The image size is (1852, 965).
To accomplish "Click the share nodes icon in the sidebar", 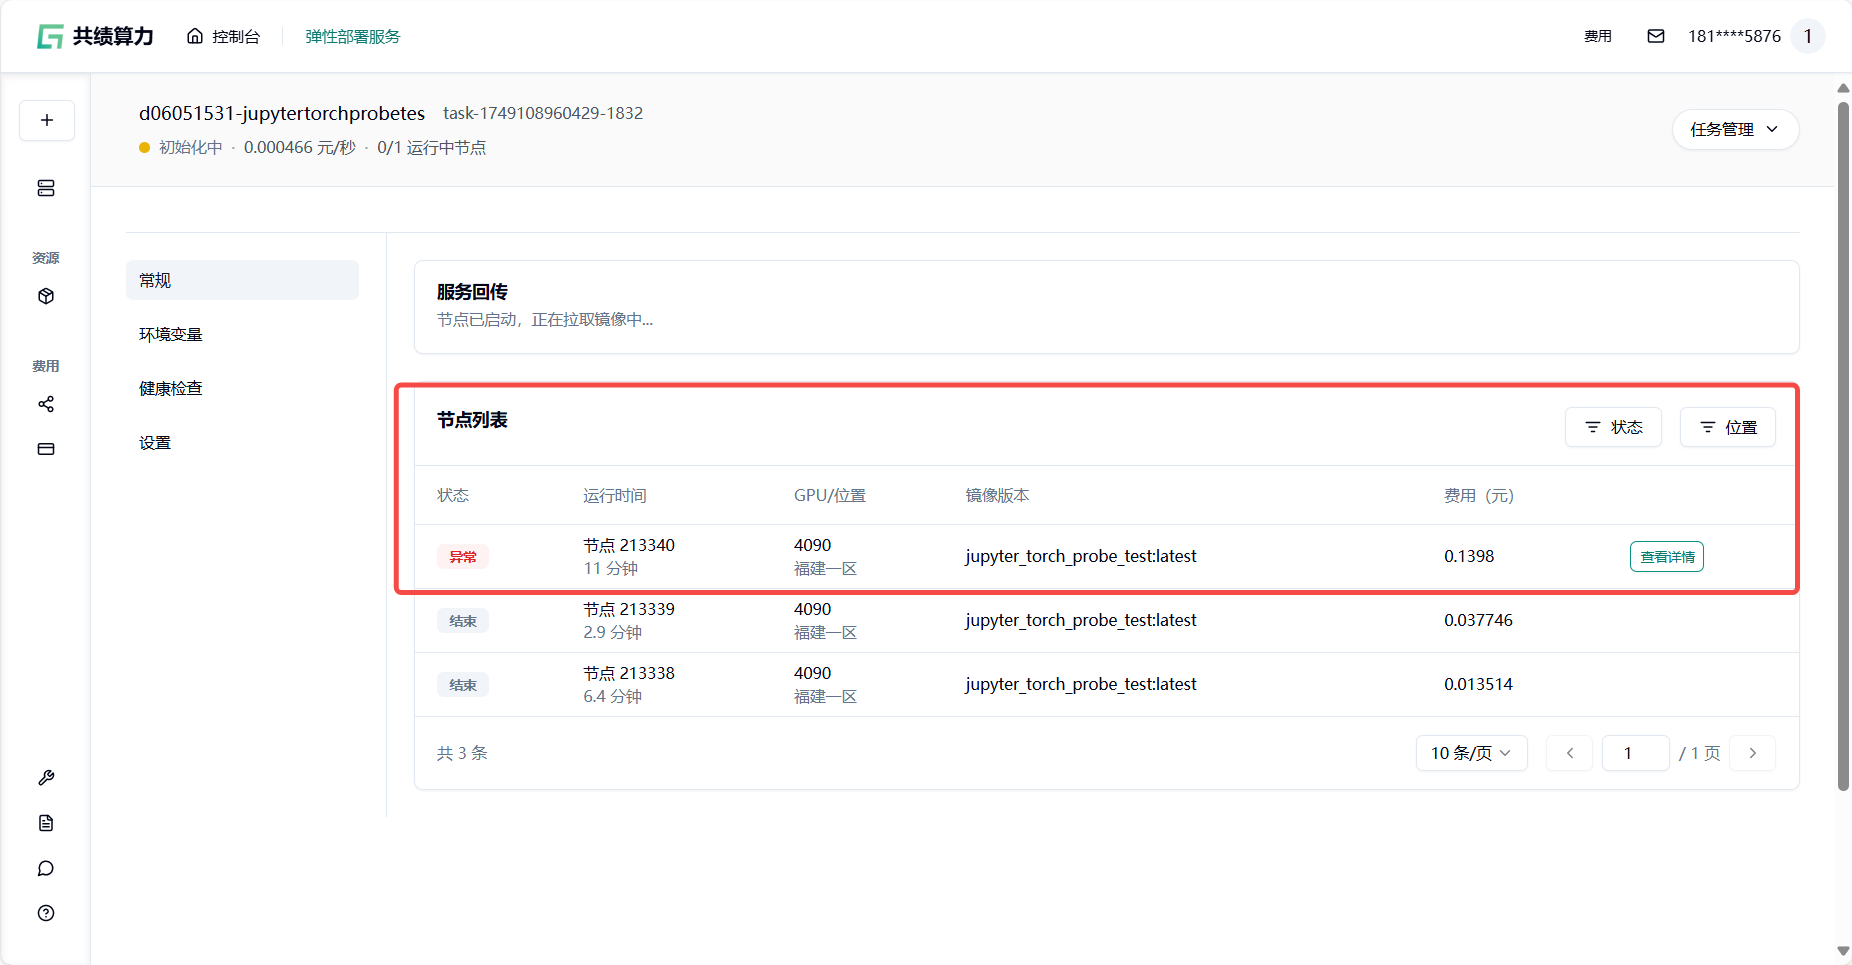I will [x=46, y=404].
